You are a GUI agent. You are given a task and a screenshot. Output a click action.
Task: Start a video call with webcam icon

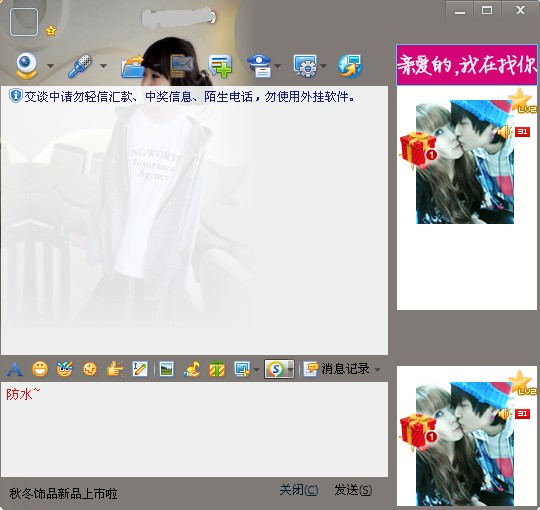(26, 66)
